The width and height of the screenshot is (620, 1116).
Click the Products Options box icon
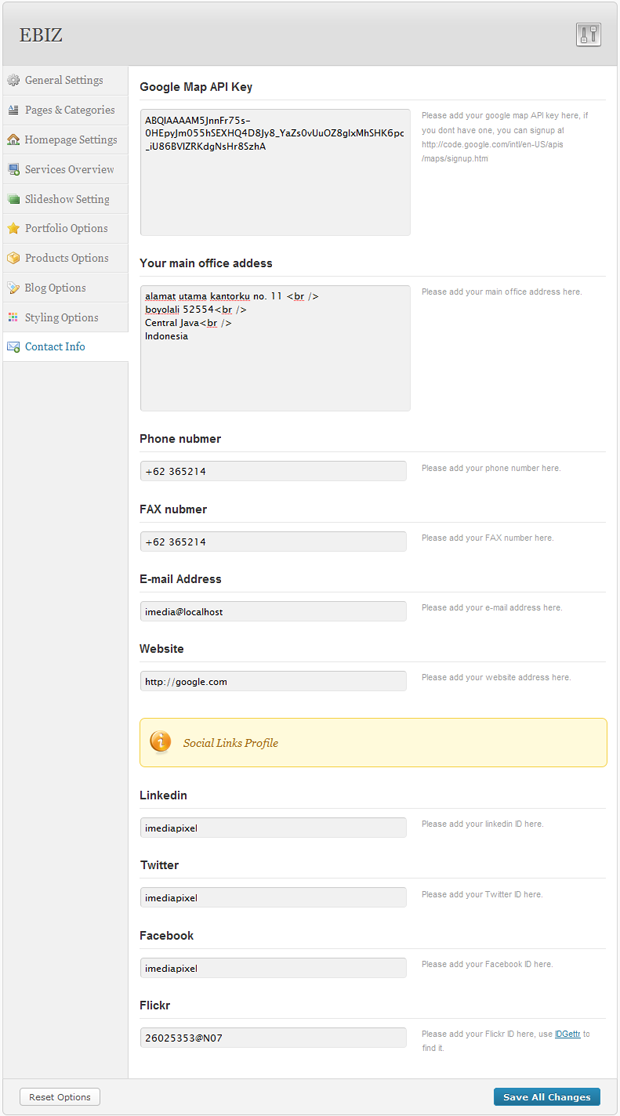[14, 258]
